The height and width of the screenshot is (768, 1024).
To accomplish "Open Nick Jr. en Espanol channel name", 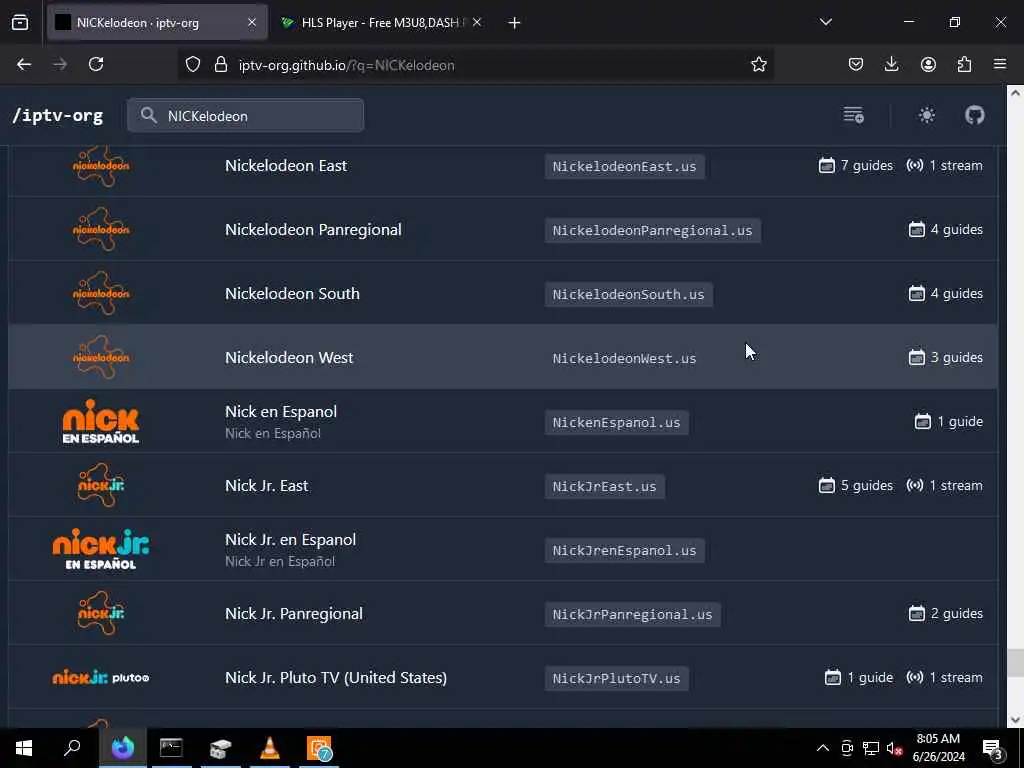I will 291,540.
